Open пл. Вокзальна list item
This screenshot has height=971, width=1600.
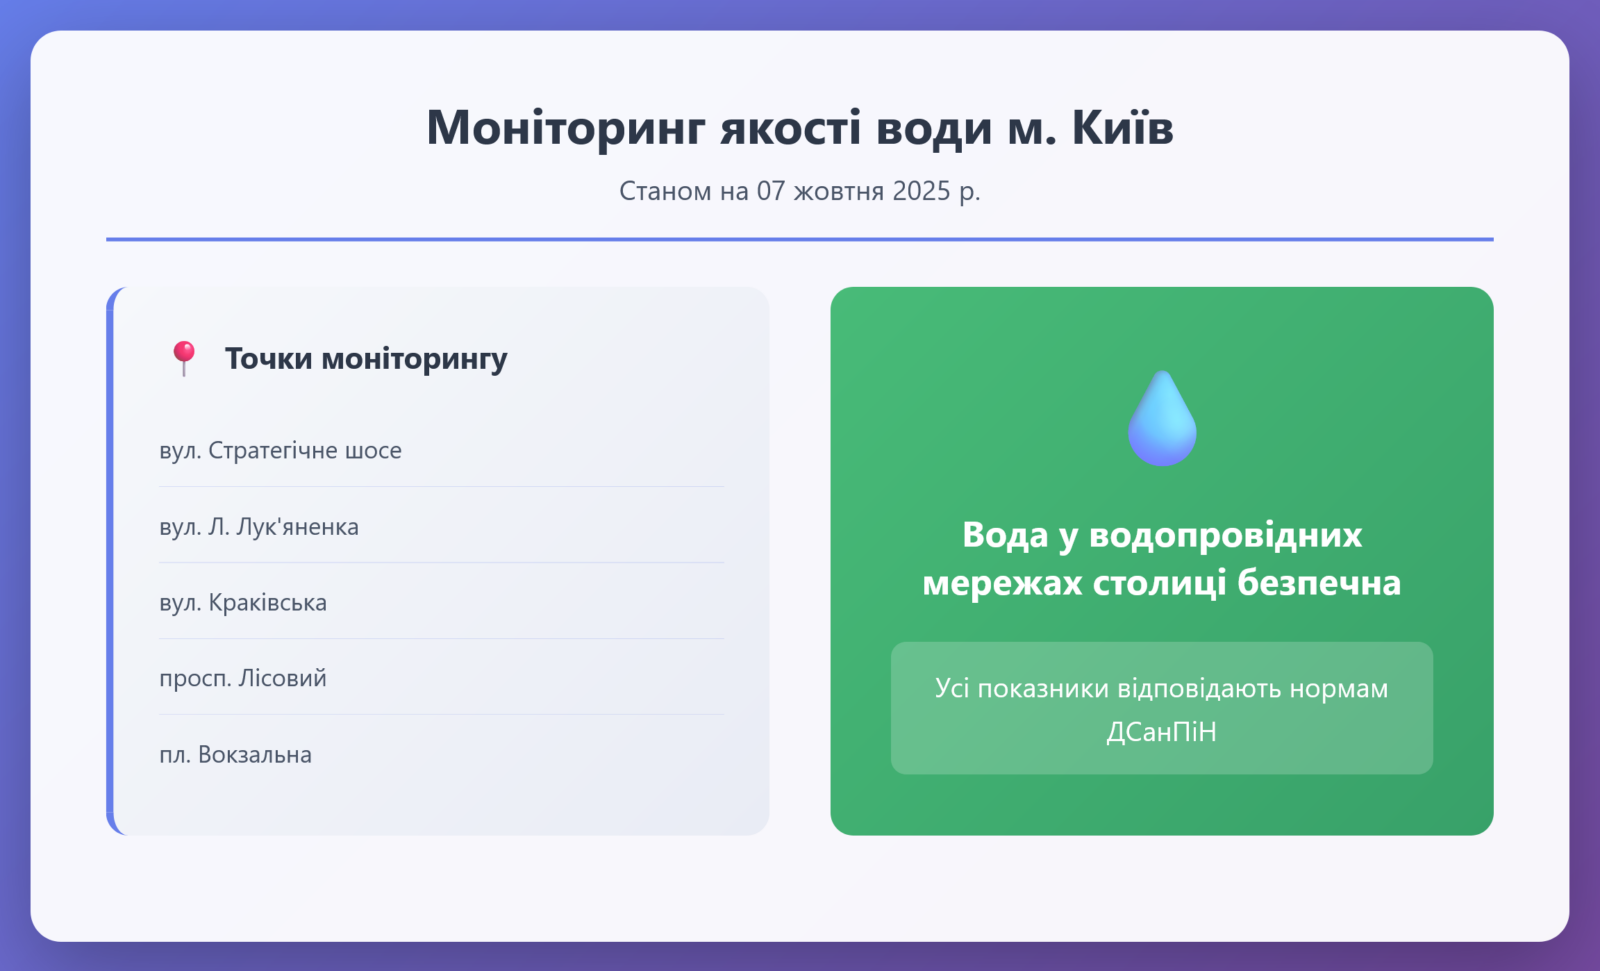coord(235,755)
